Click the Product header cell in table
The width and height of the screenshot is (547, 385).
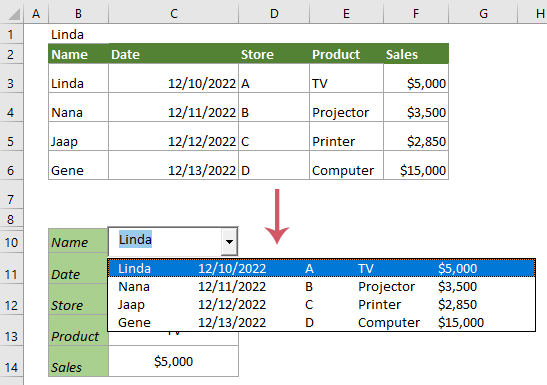click(x=346, y=54)
